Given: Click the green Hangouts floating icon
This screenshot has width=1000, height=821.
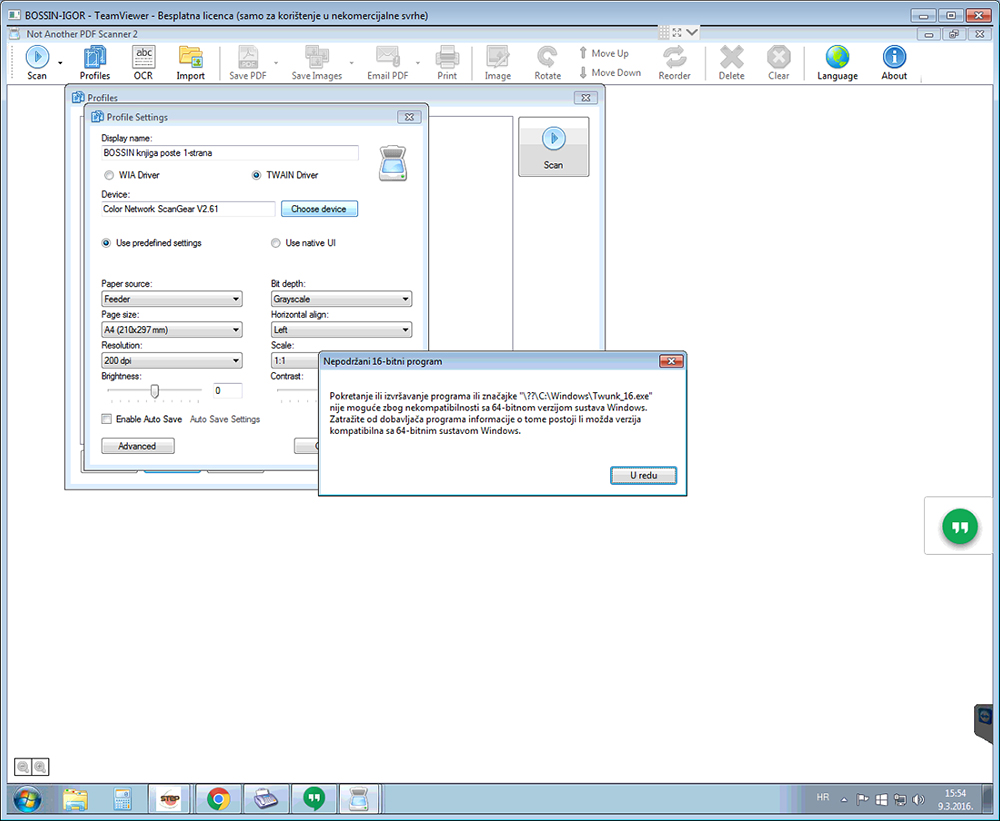Looking at the screenshot, I should tap(960, 526).
